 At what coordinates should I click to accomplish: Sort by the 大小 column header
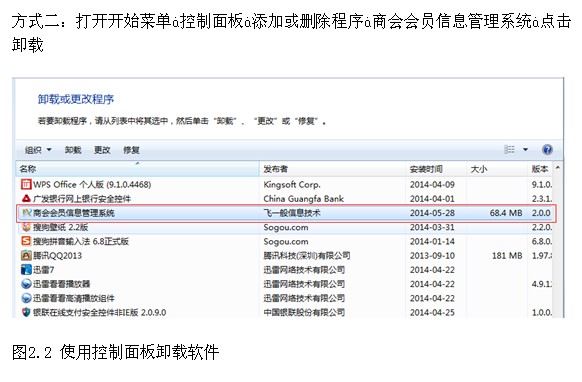[x=497, y=169]
